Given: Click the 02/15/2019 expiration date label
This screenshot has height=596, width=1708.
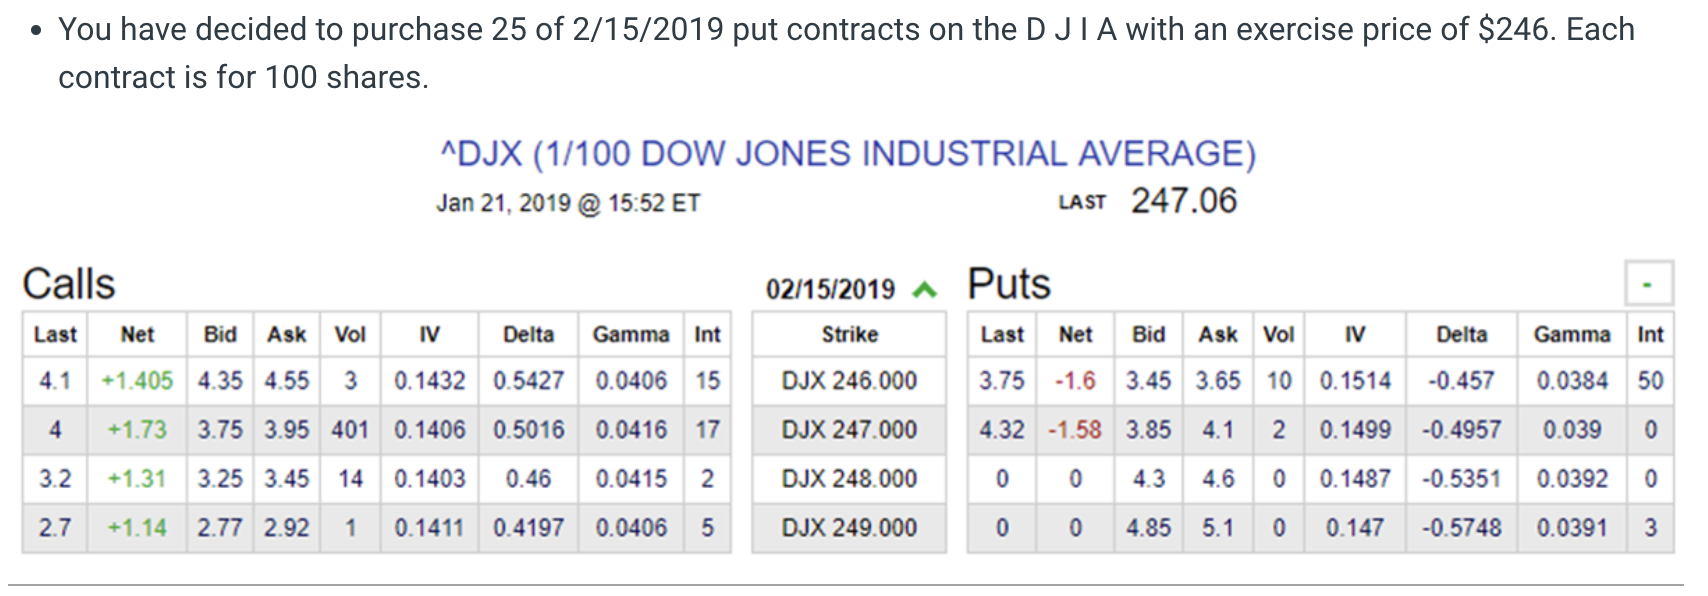Looking at the screenshot, I should point(830,290).
